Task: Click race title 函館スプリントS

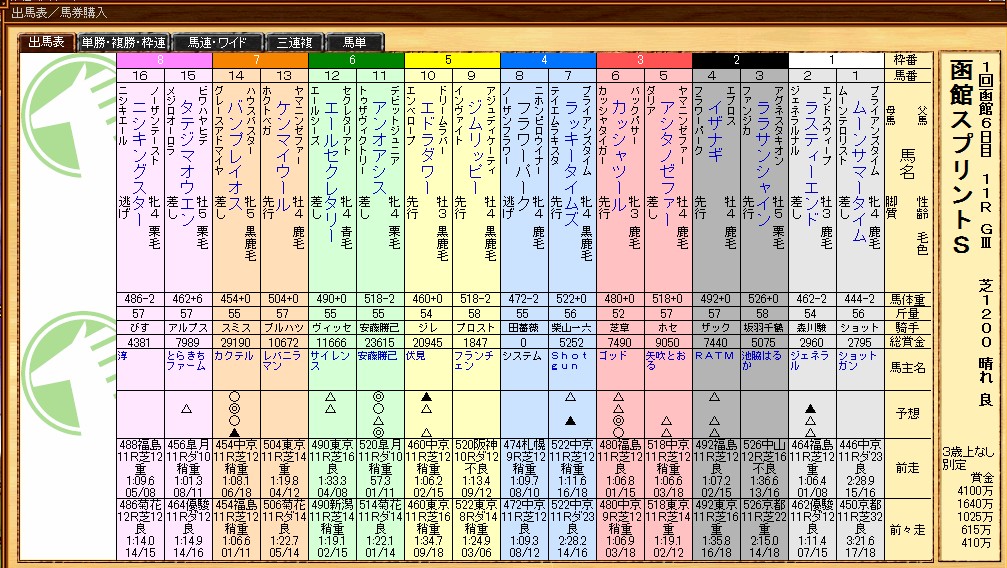Action: pos(961,157)
